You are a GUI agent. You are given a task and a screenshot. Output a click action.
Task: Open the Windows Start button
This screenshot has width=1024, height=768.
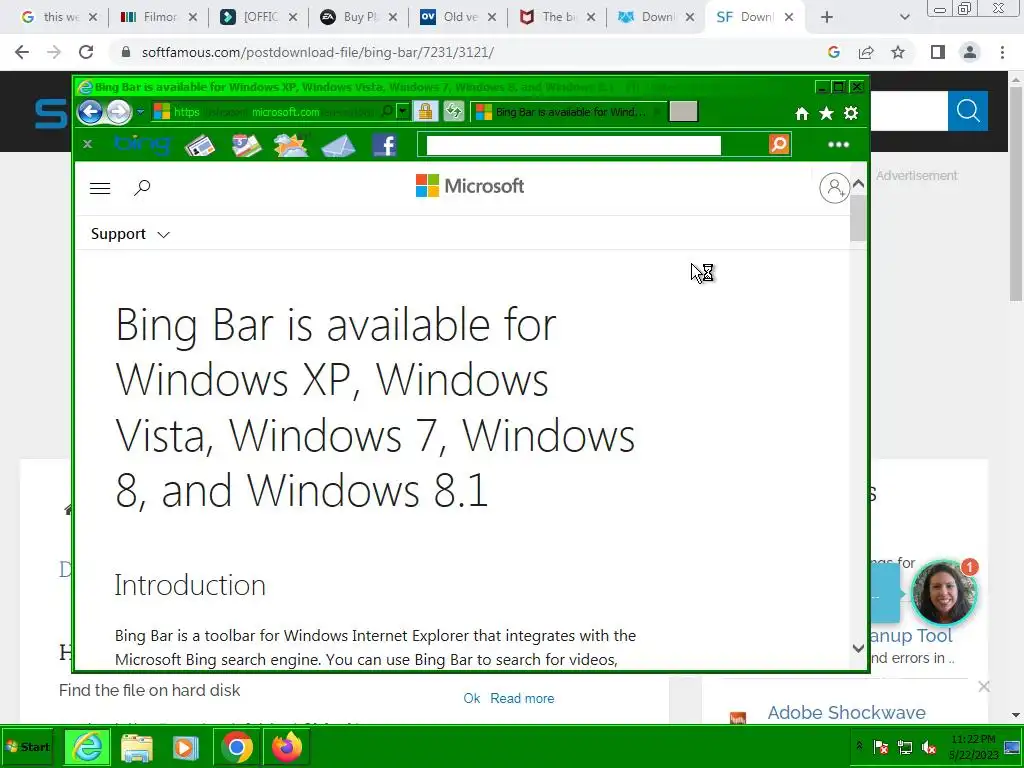(x=27, y=746)
